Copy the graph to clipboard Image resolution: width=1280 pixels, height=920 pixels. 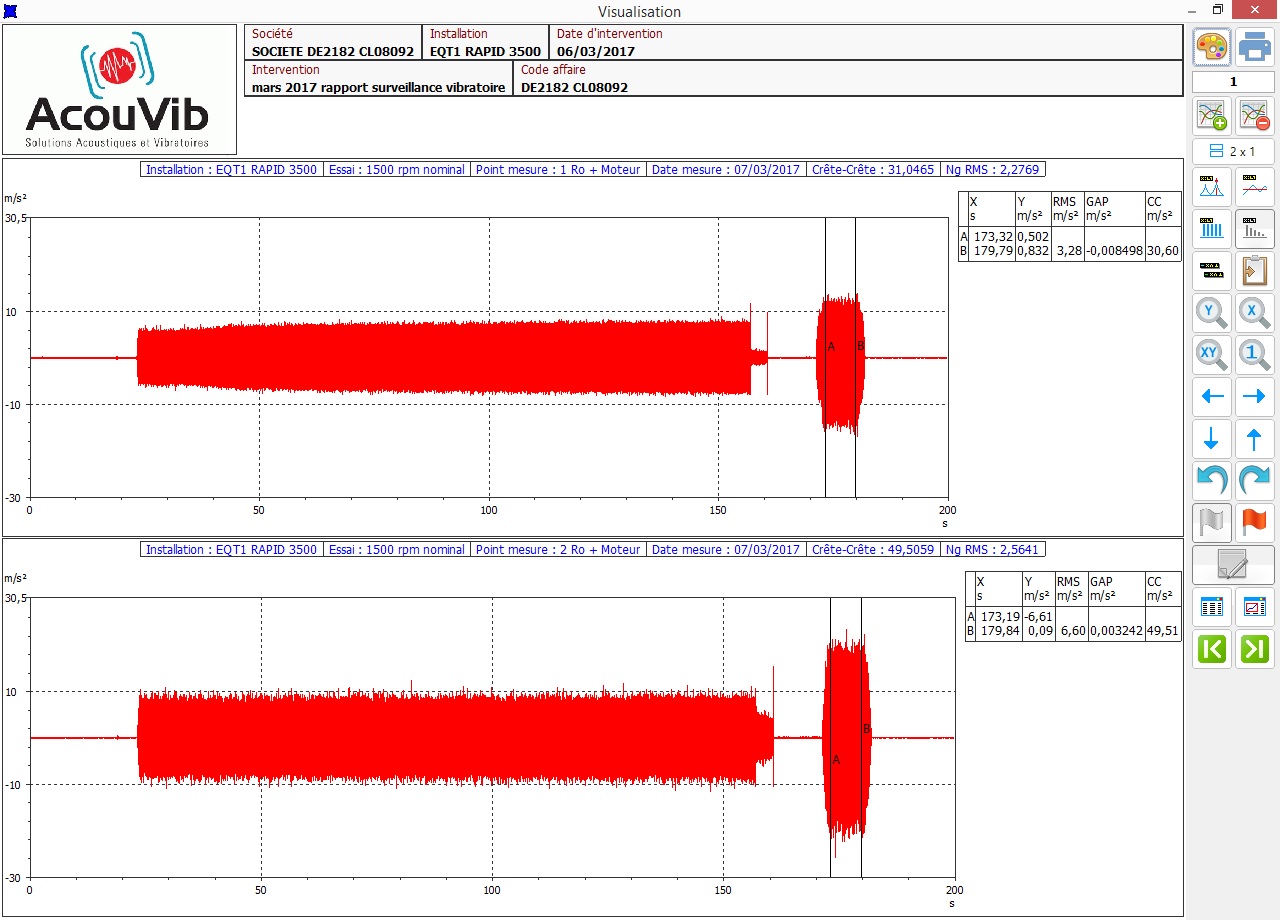pyautogui.click(x=1254, y=271)
